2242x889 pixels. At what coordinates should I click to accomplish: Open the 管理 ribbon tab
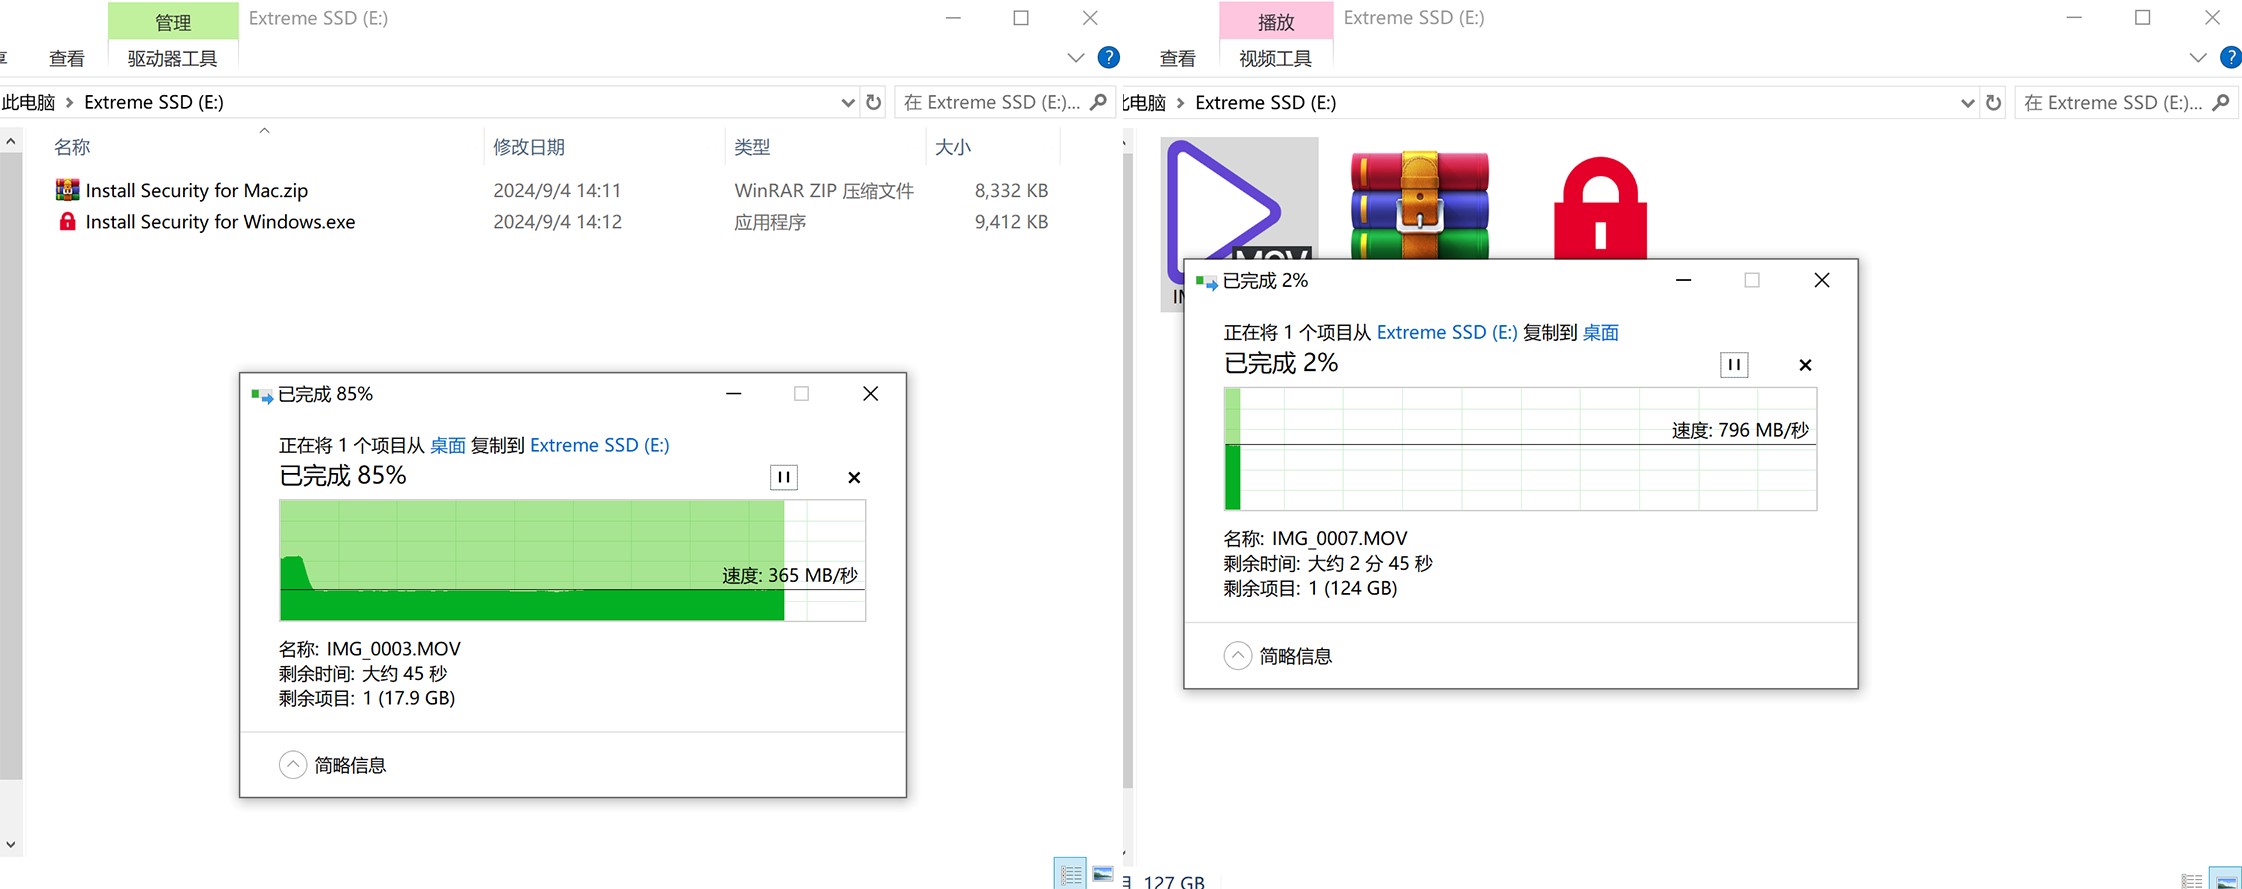click(173, 21)
